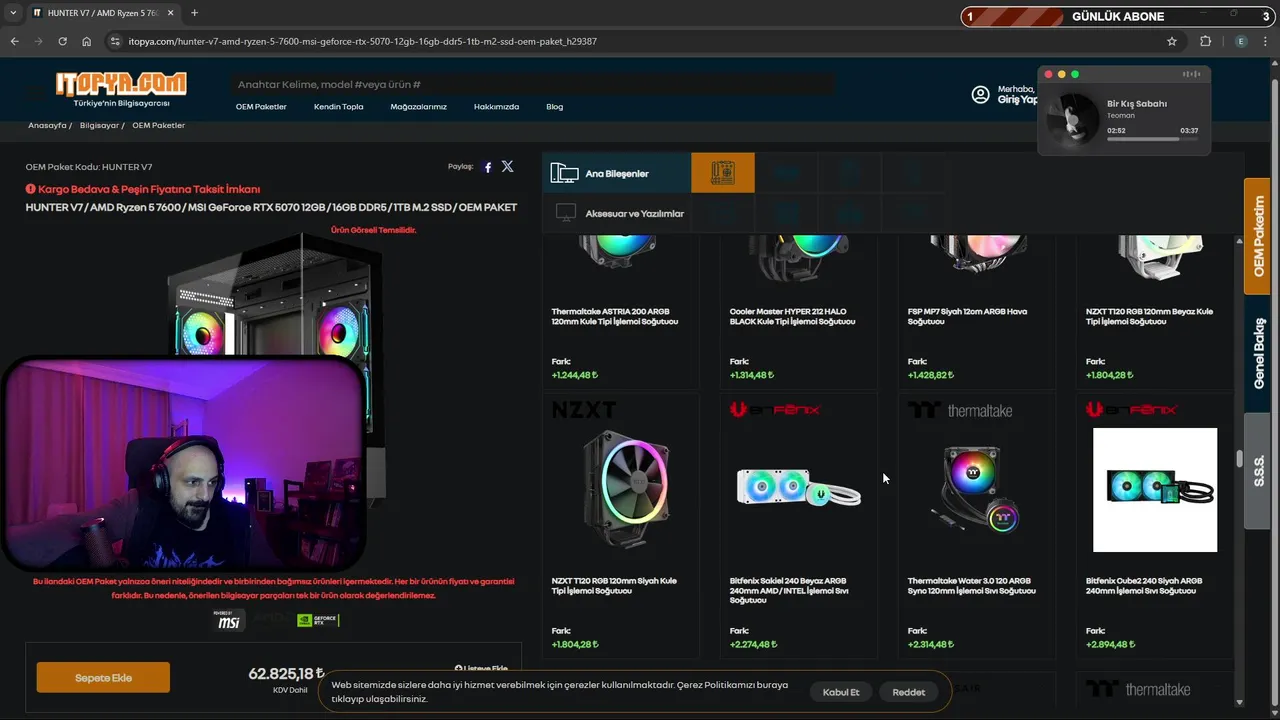
Task: Add the package with Sepete Ekle
Action: coord(103,677)
